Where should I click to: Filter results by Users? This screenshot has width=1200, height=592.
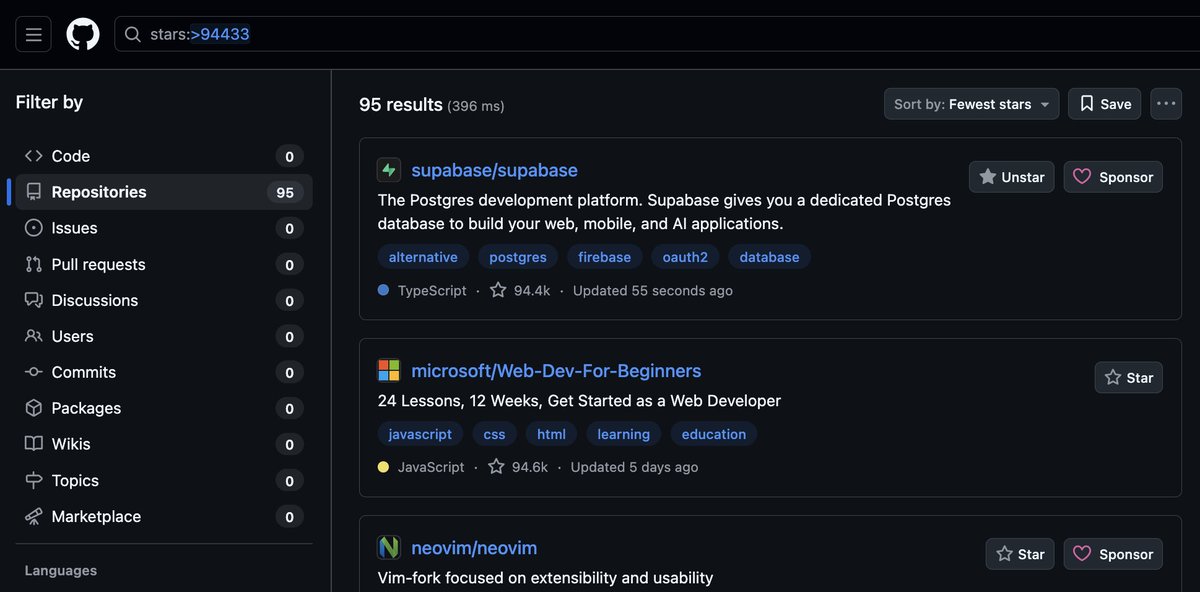(164, 336)
